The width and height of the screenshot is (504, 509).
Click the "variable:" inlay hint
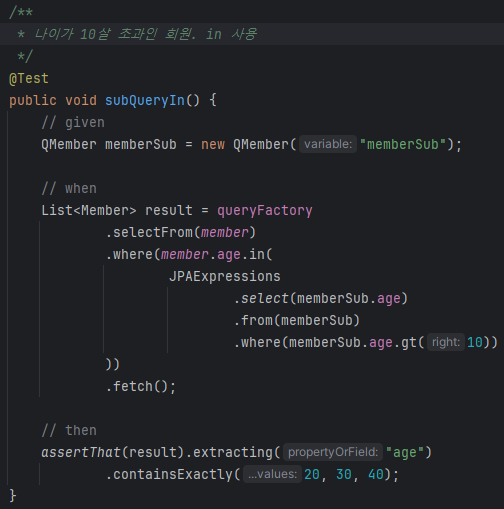[328, 144]
